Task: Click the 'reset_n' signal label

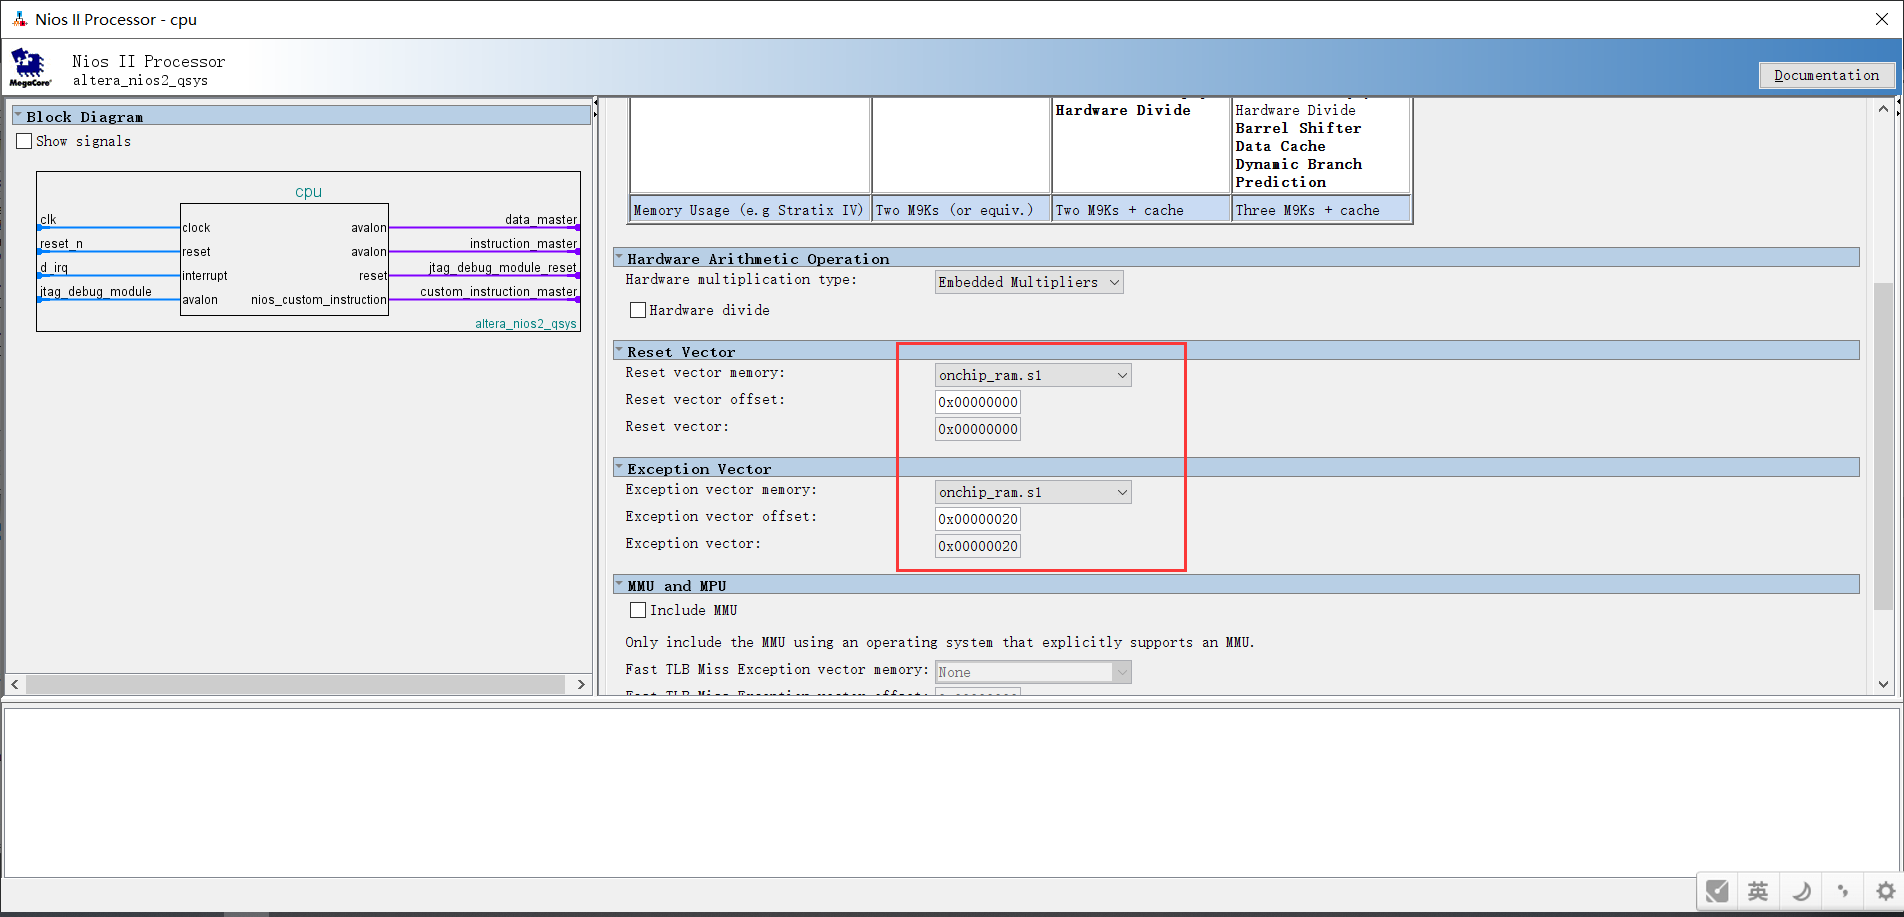Action: click(61, 244)
